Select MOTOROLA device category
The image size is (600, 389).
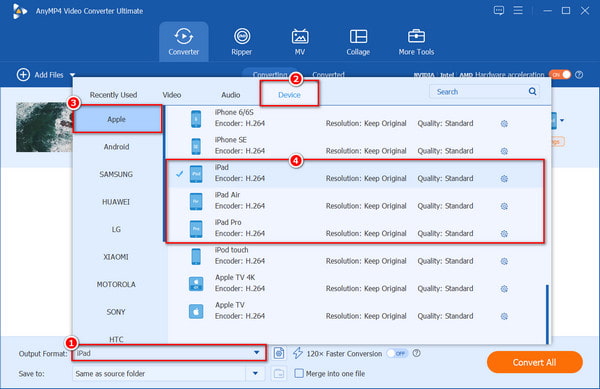pos(117,285)
